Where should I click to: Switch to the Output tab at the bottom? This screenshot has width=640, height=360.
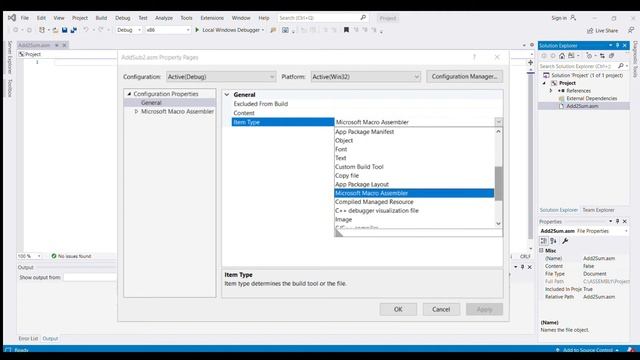point(50,338)
